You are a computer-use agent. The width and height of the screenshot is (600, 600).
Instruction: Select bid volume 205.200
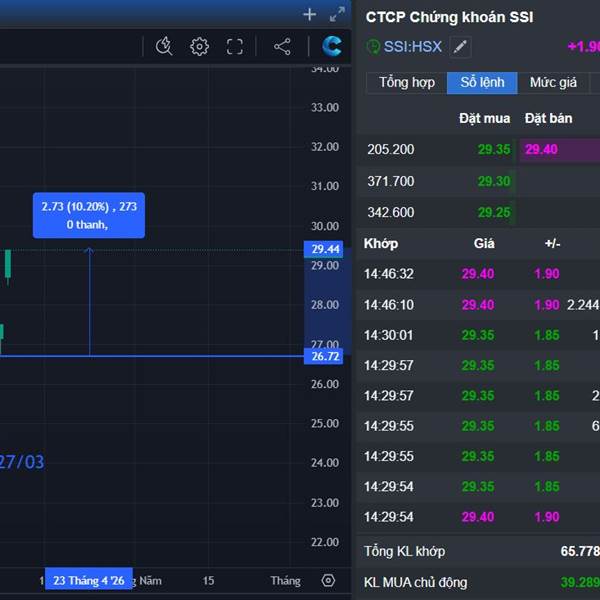coord(391,149)
